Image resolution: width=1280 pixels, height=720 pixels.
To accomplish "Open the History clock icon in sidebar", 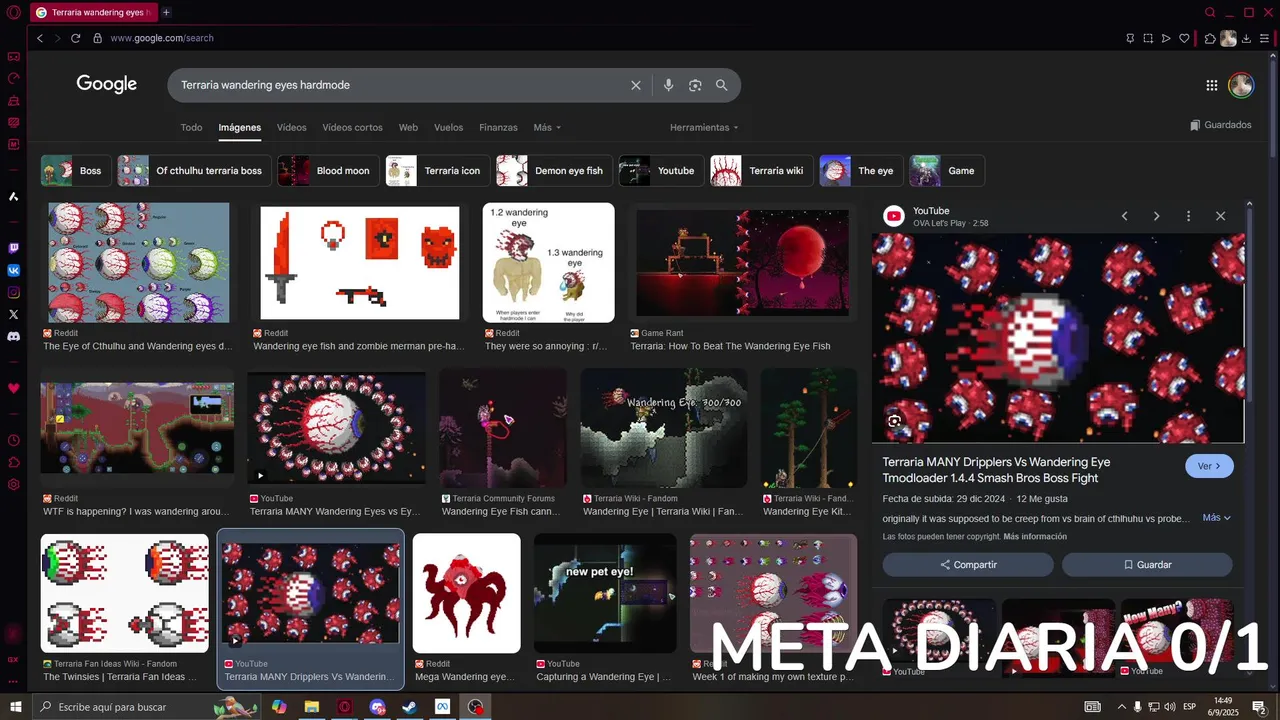I will [x=13, y=440].
